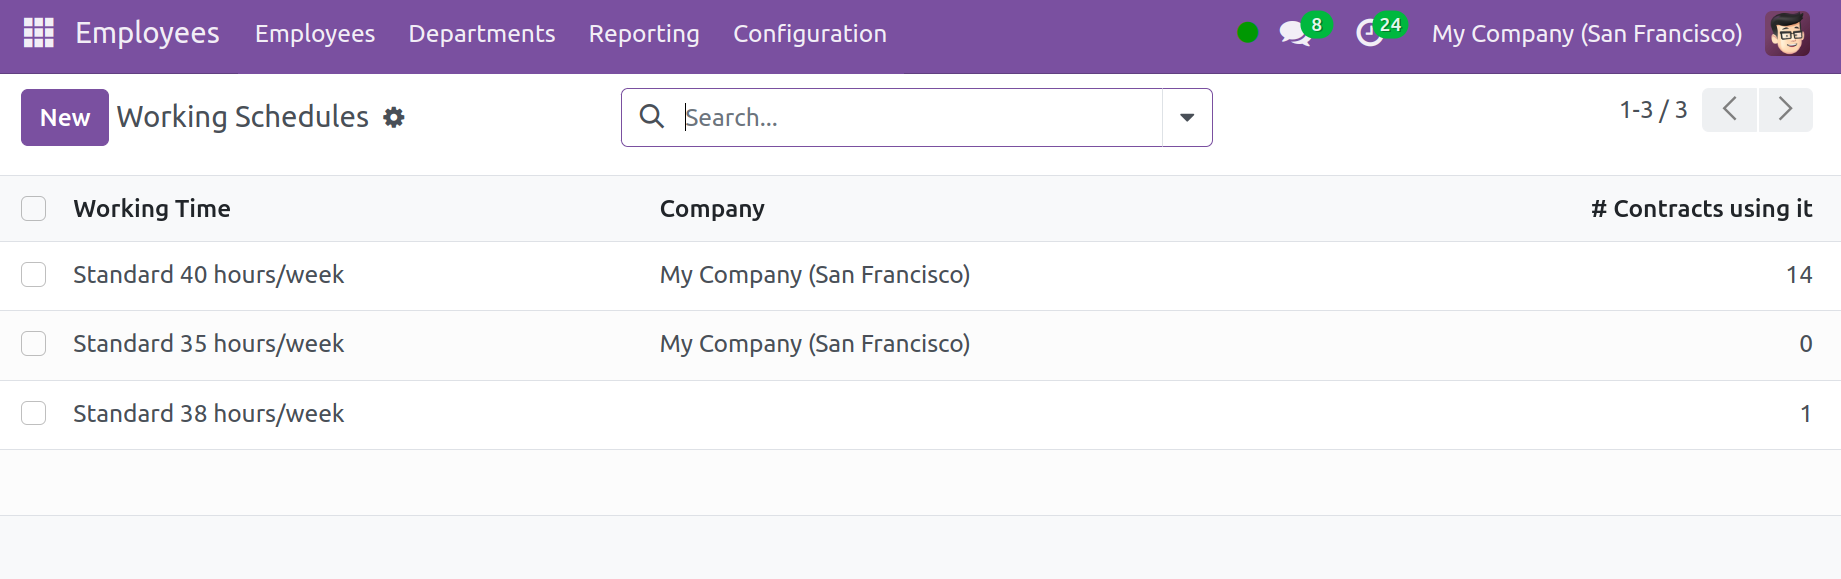Click the gear icon beside Working Schedules

click(x=394, y=117)
